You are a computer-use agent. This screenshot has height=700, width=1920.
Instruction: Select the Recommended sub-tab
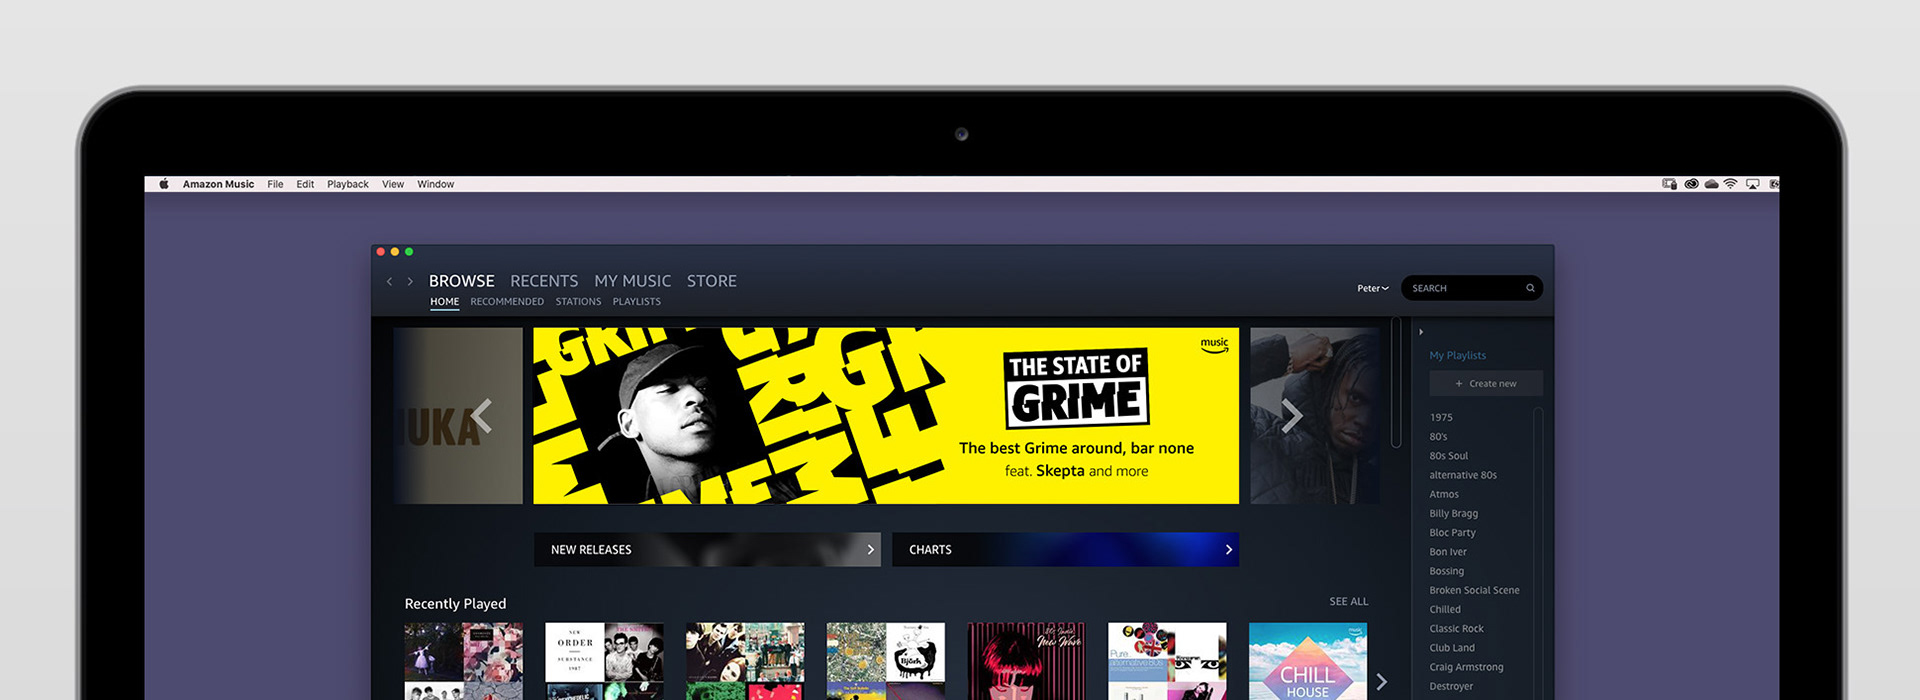(x=507, y=302)
